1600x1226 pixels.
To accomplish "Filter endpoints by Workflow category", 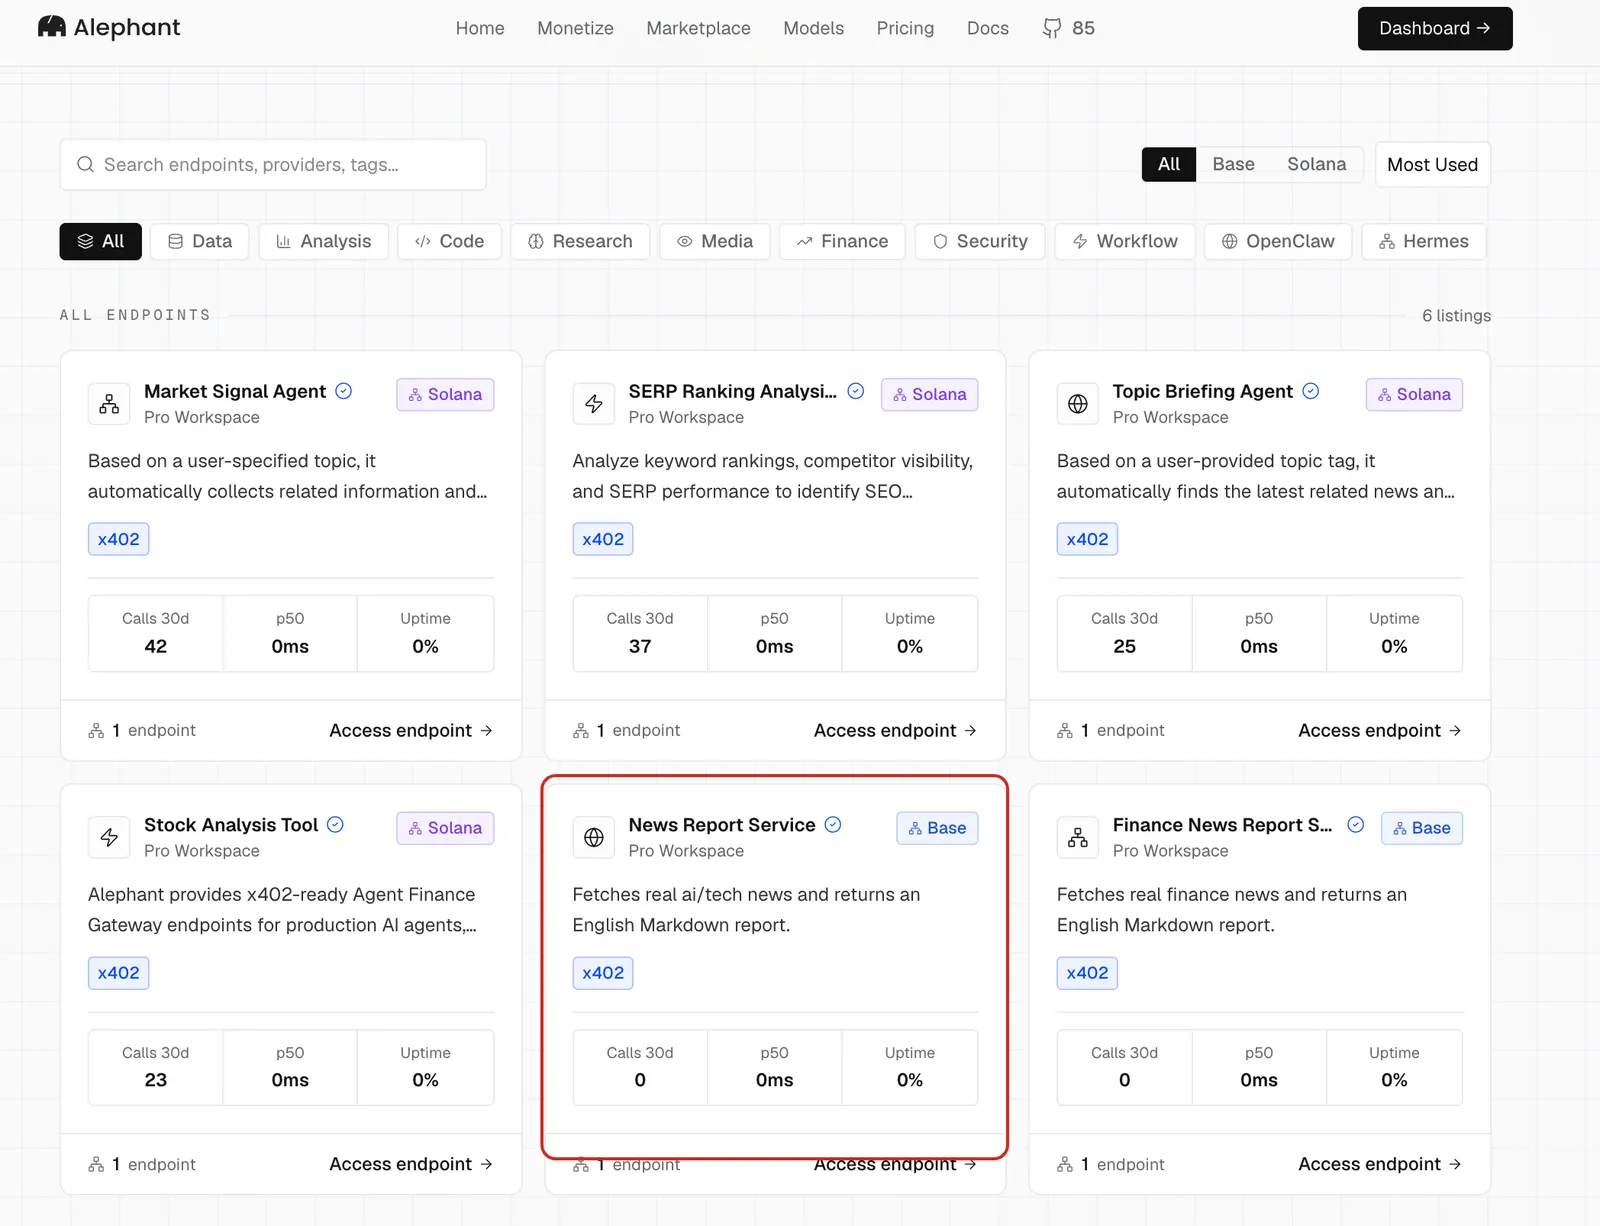I will pyautogui.click(x=1125, y=241).
